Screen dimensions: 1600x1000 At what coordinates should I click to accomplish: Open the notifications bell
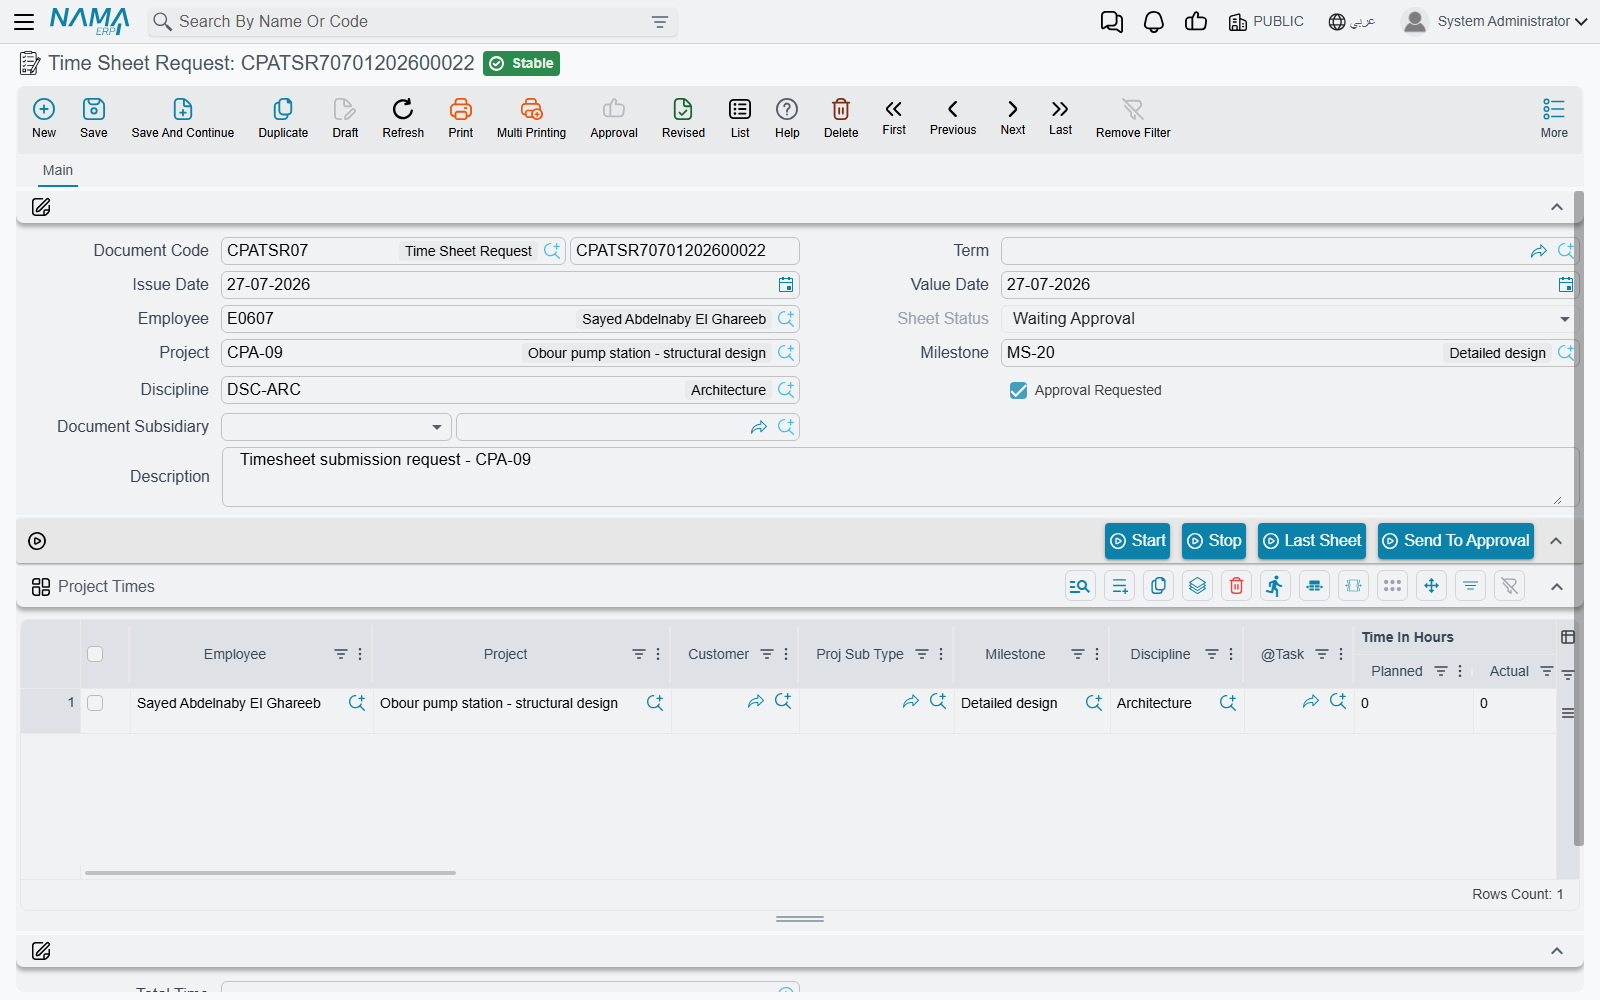(x=1154, y=22)
